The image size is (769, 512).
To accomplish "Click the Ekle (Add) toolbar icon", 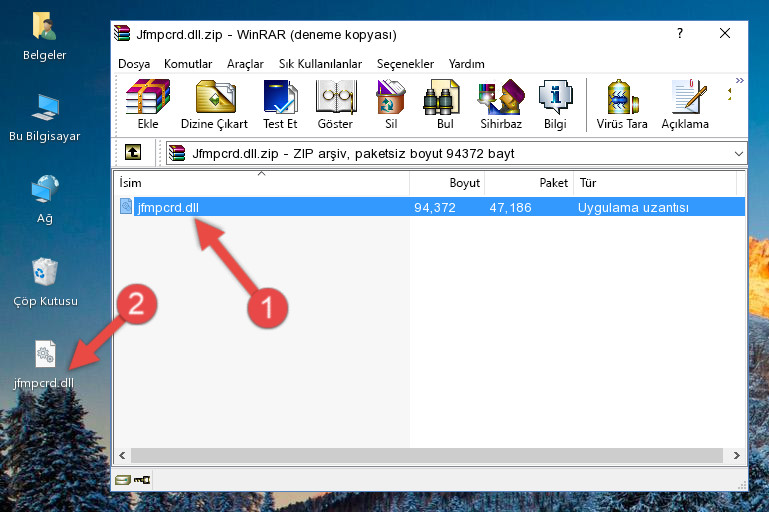I will [x=148, y=104].
